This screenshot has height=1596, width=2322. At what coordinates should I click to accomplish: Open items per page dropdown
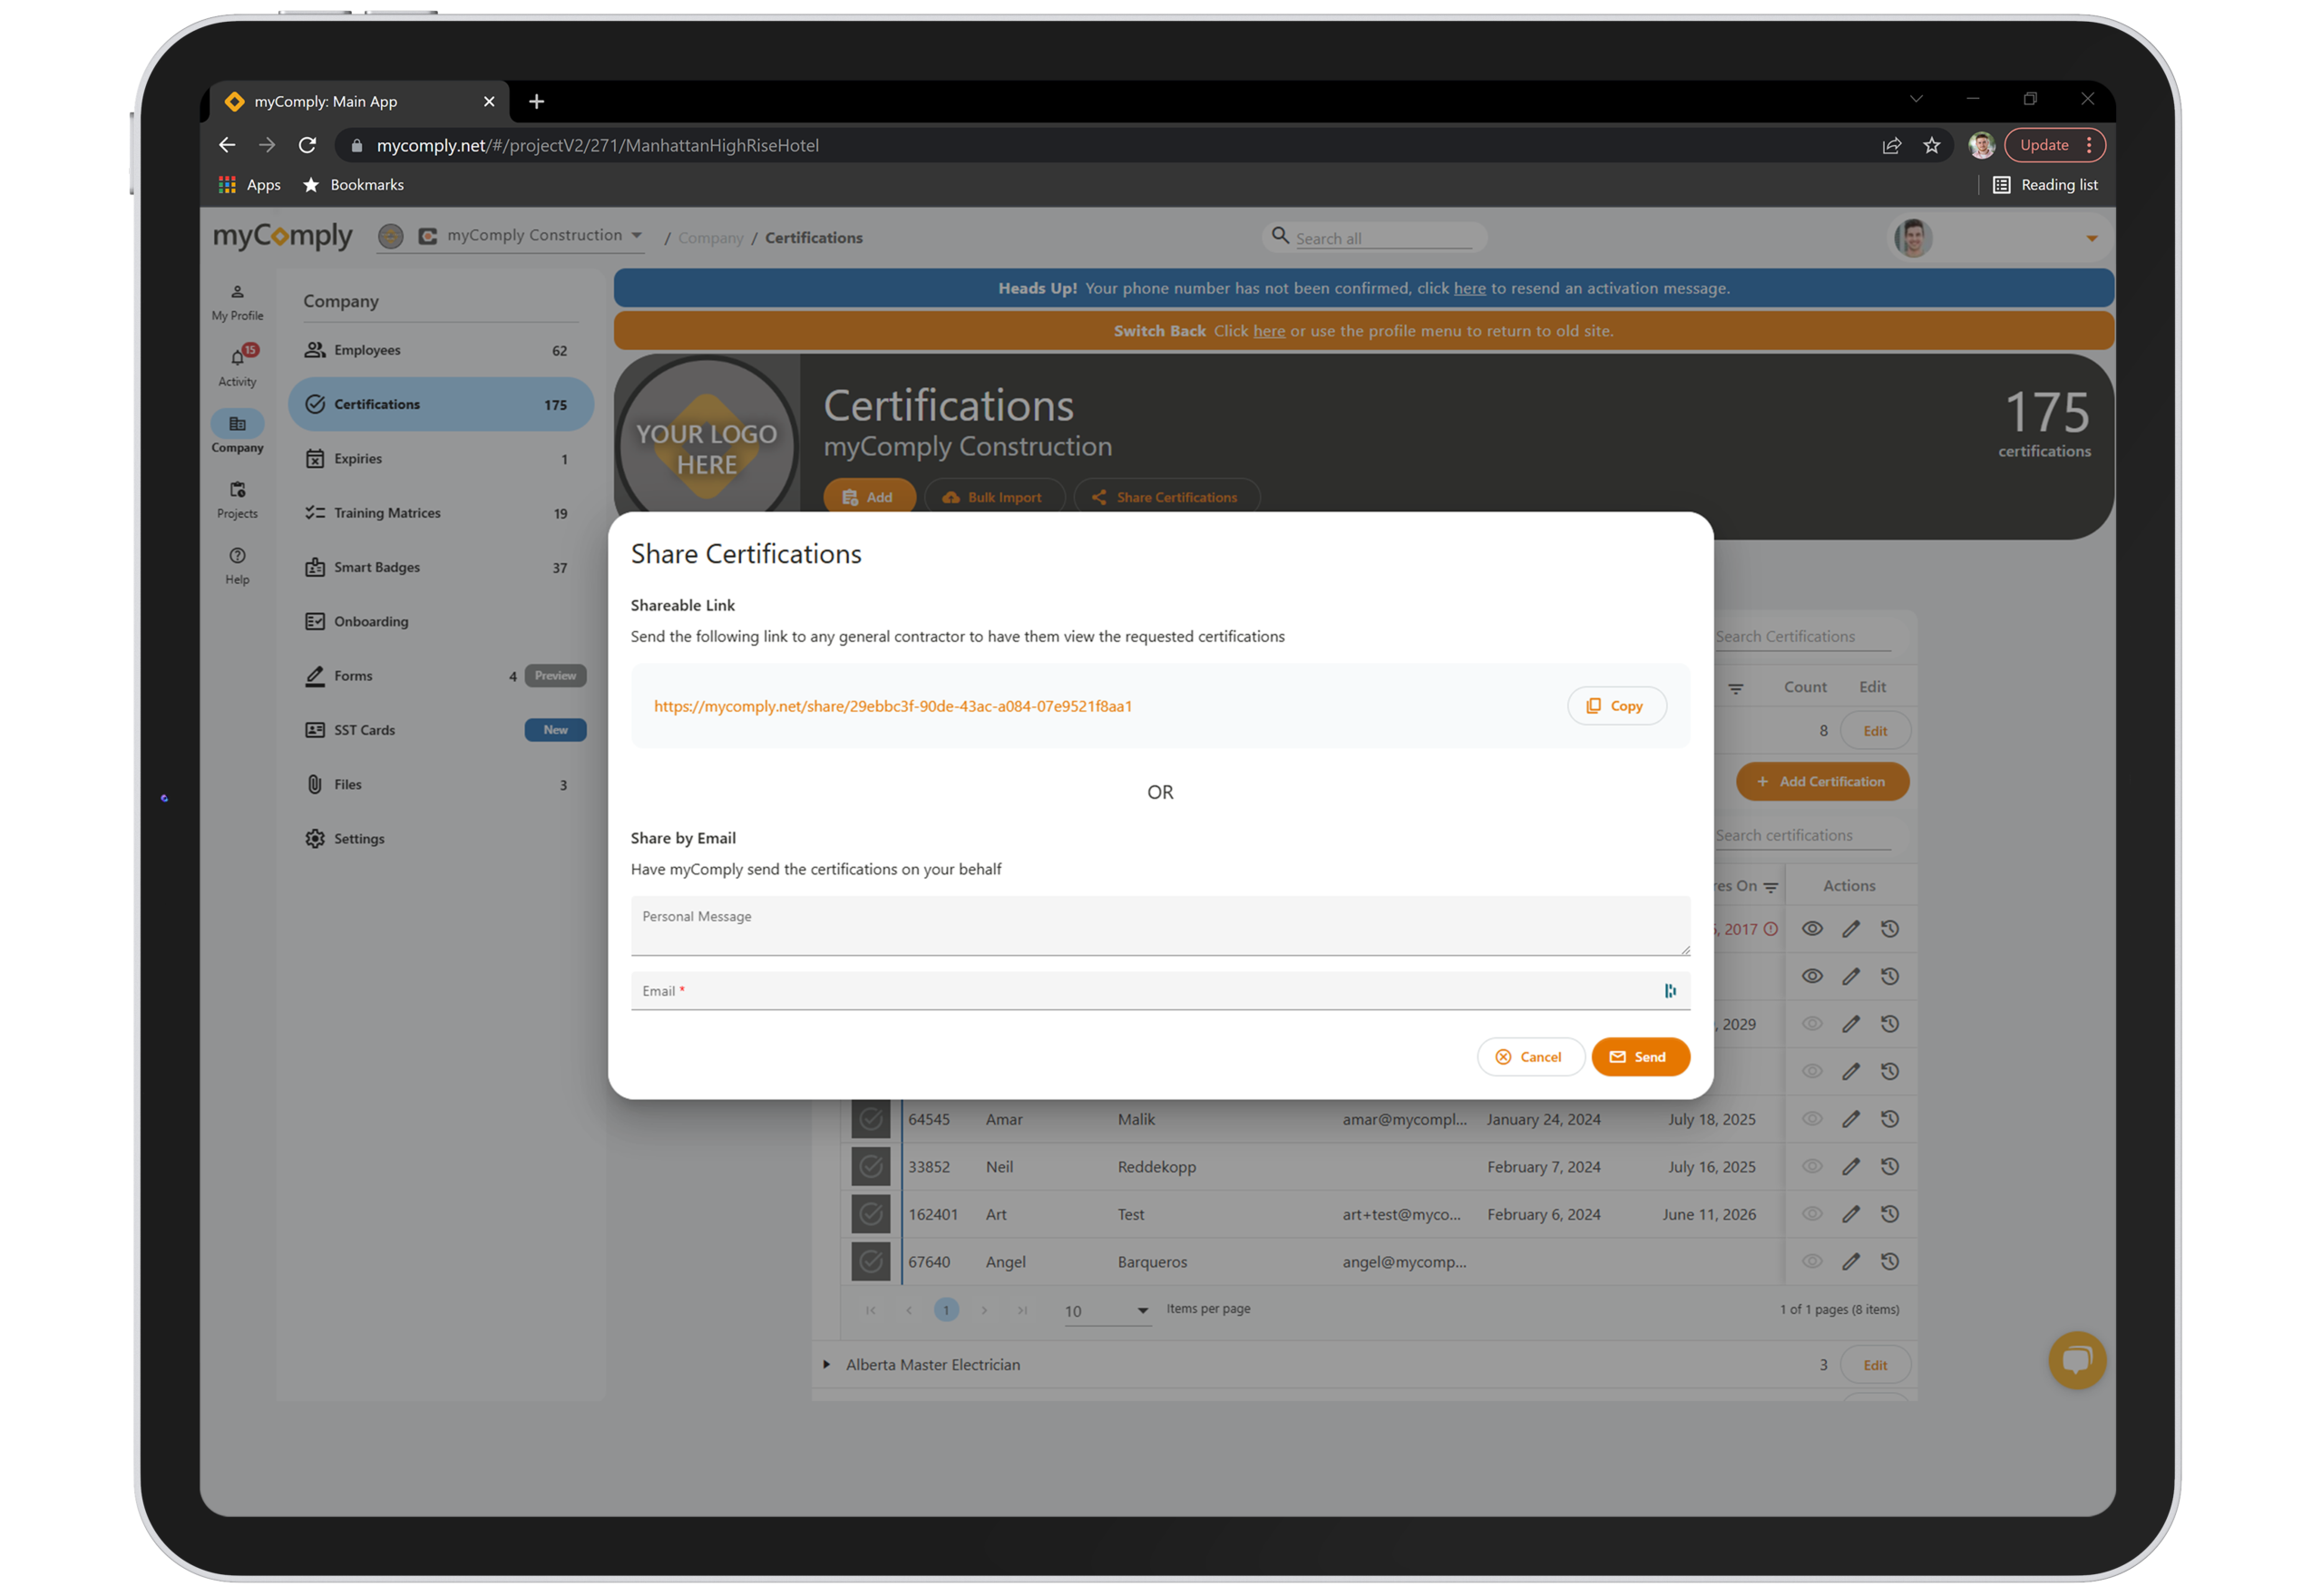pyautogui.click(x=1107, y=1311)
